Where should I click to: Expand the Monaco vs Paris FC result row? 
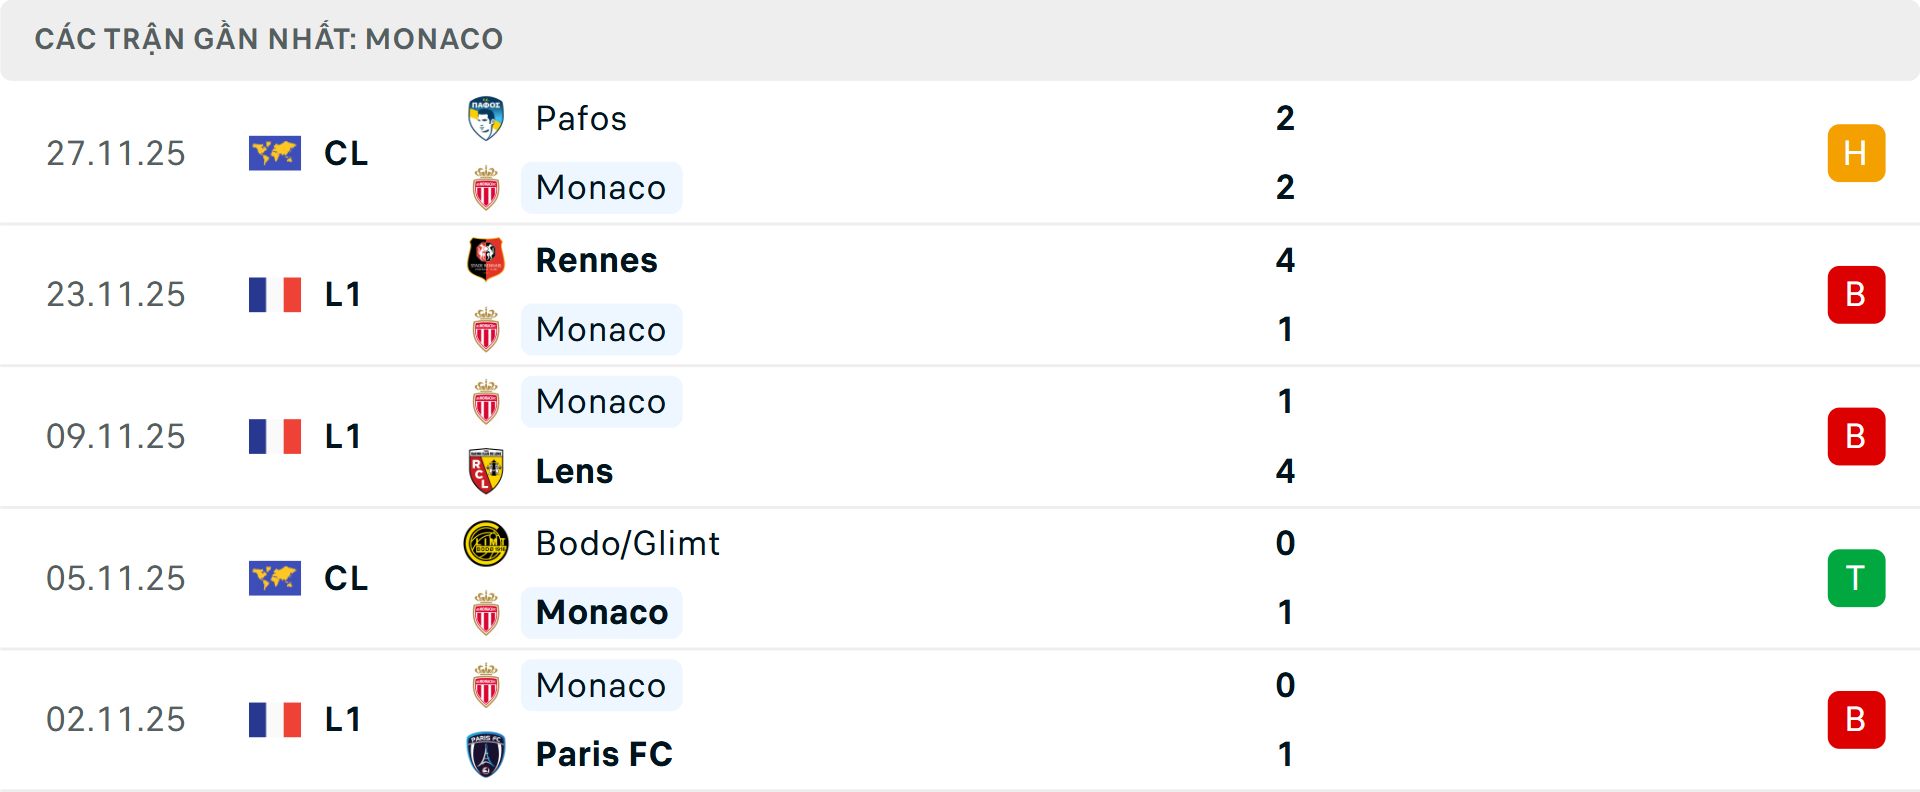click(x=960, y=720)
